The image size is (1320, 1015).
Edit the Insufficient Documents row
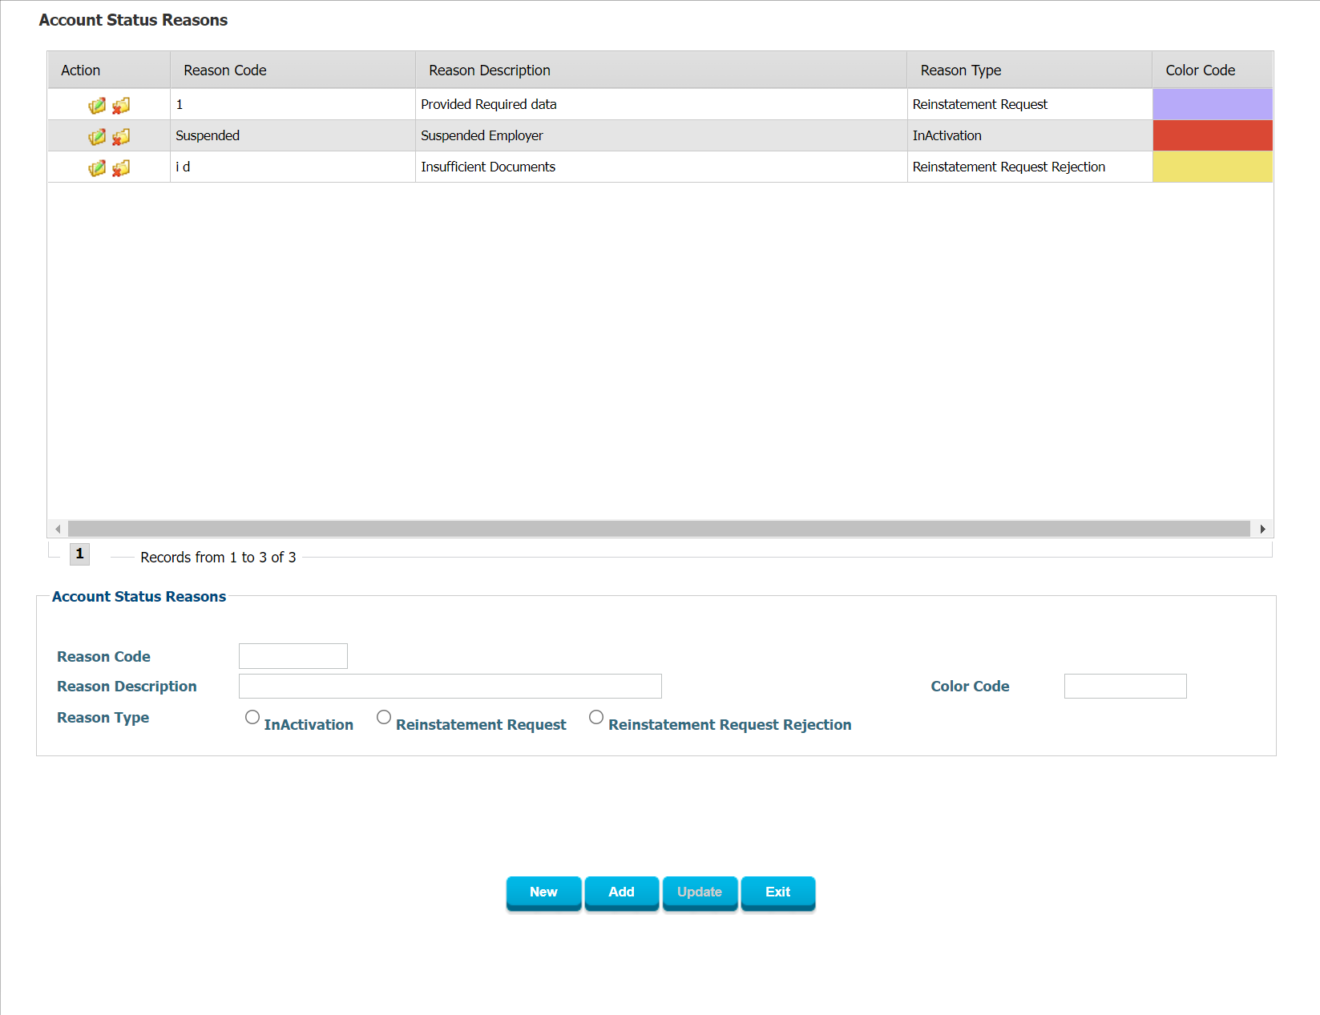coord(97,168)
